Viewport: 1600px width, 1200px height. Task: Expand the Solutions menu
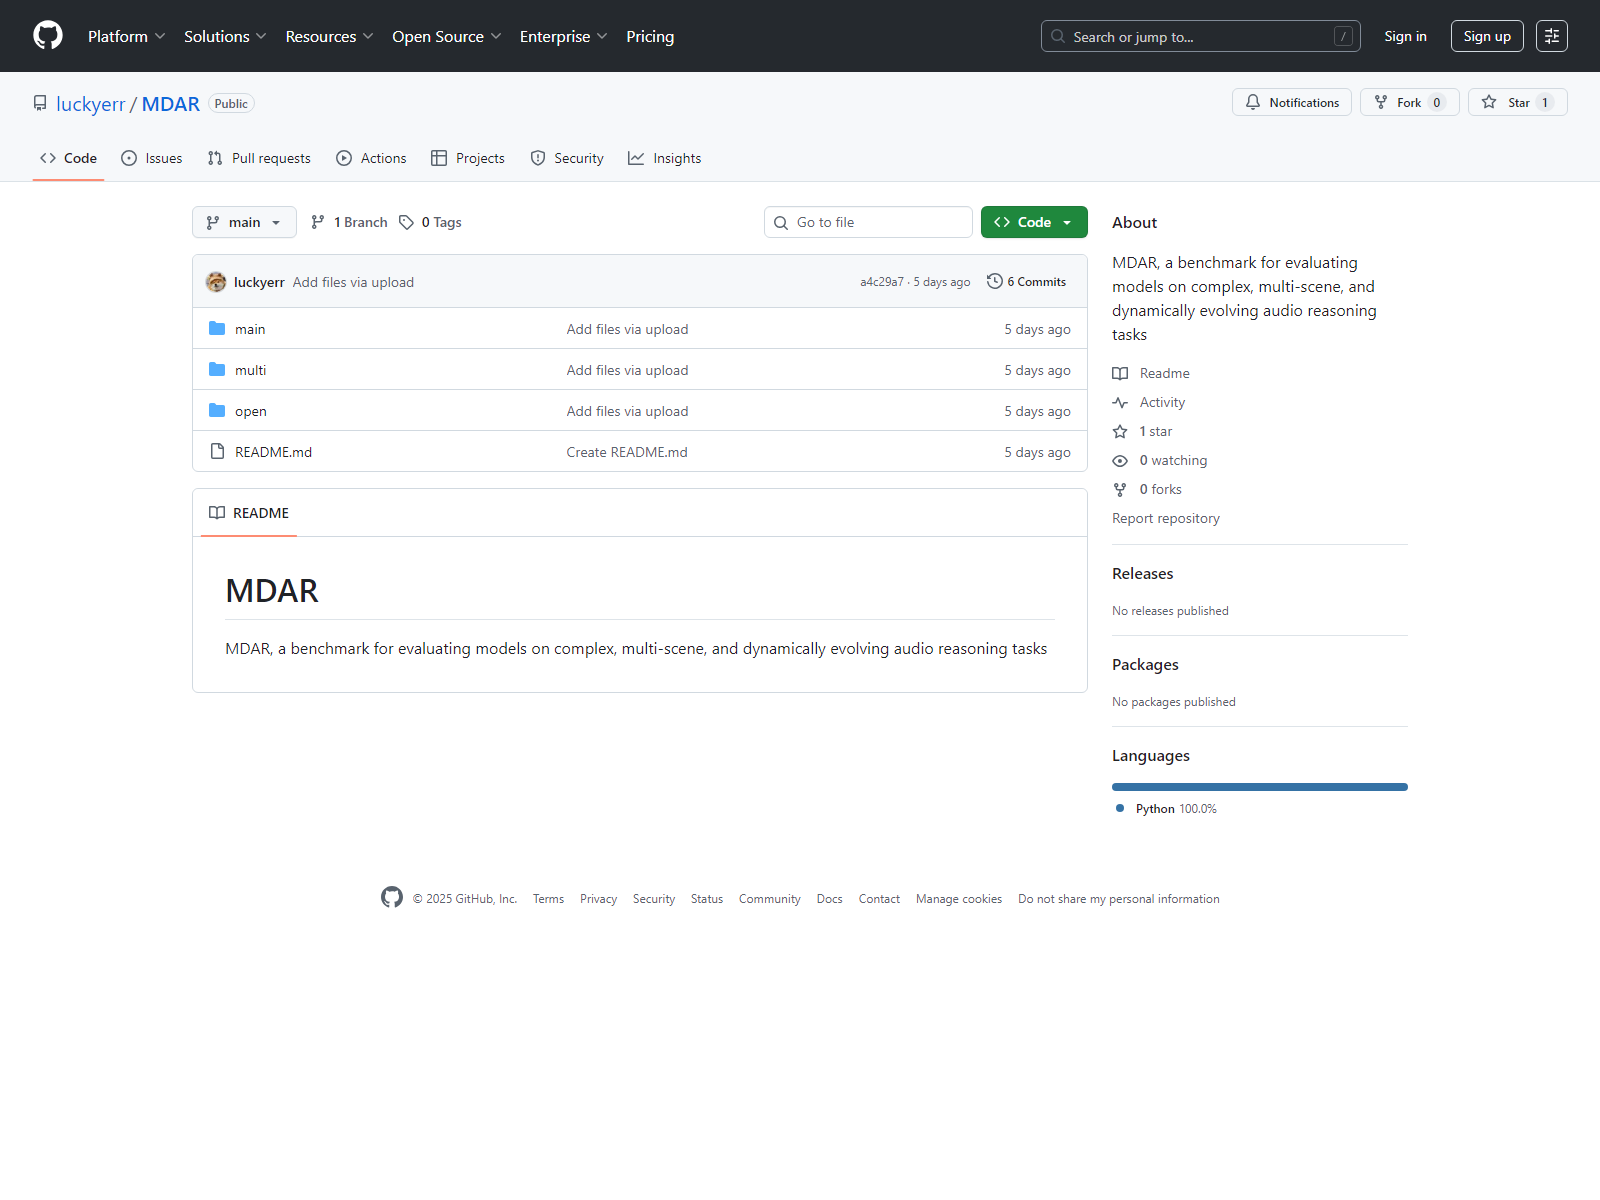[x=225, y=36]
